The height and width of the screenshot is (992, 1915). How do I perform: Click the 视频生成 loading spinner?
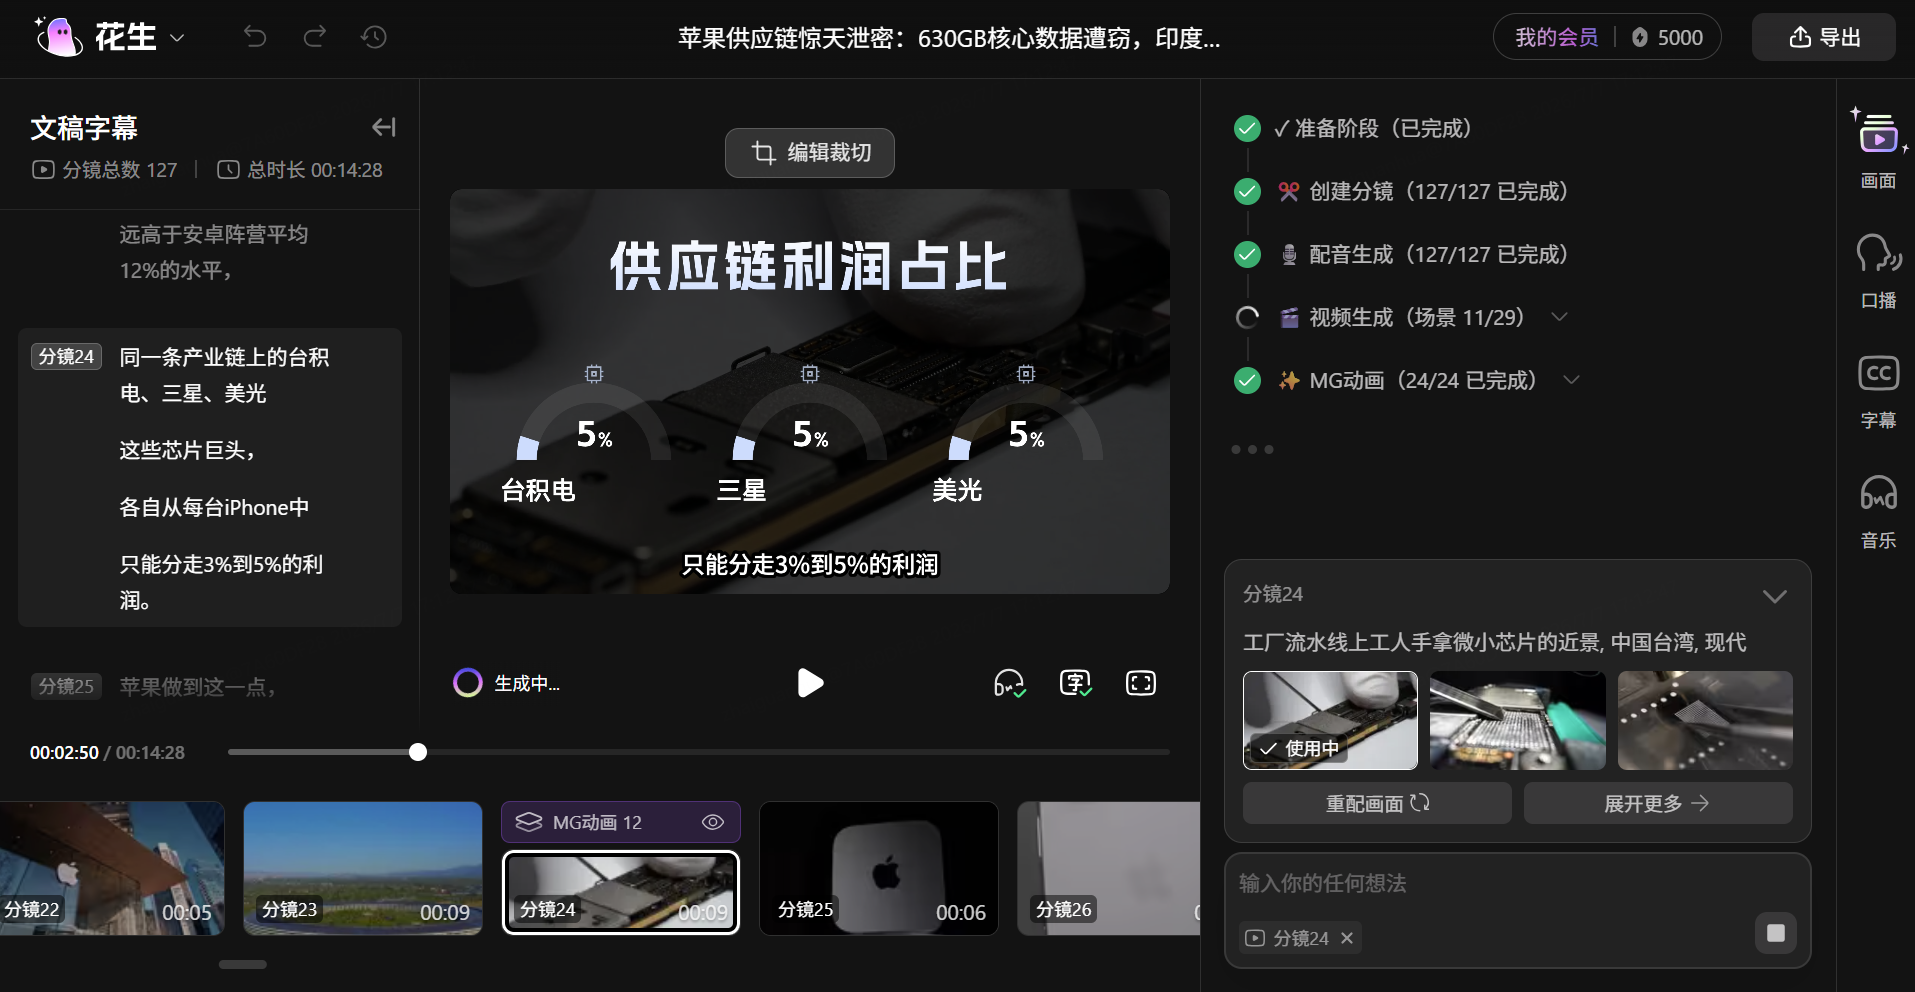point(1247,317)
